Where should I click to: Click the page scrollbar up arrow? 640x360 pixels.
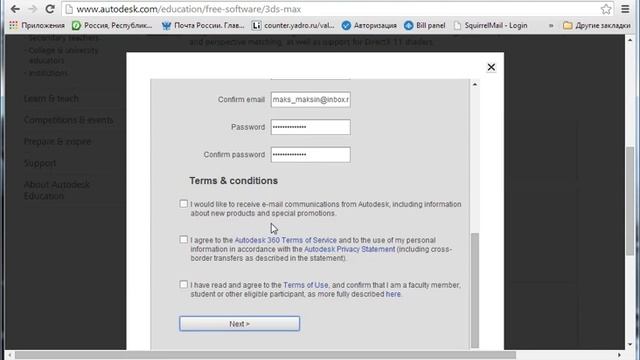630,40
